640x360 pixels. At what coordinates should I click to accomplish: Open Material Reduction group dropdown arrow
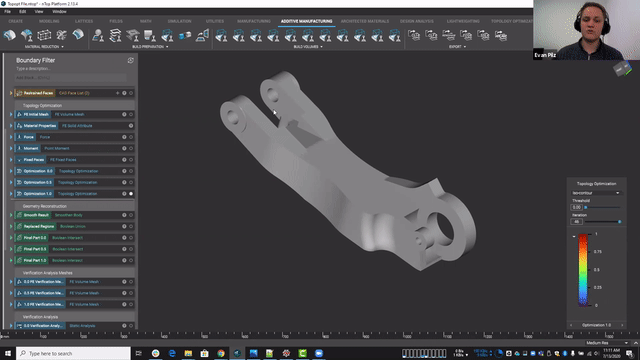(62, 47)
